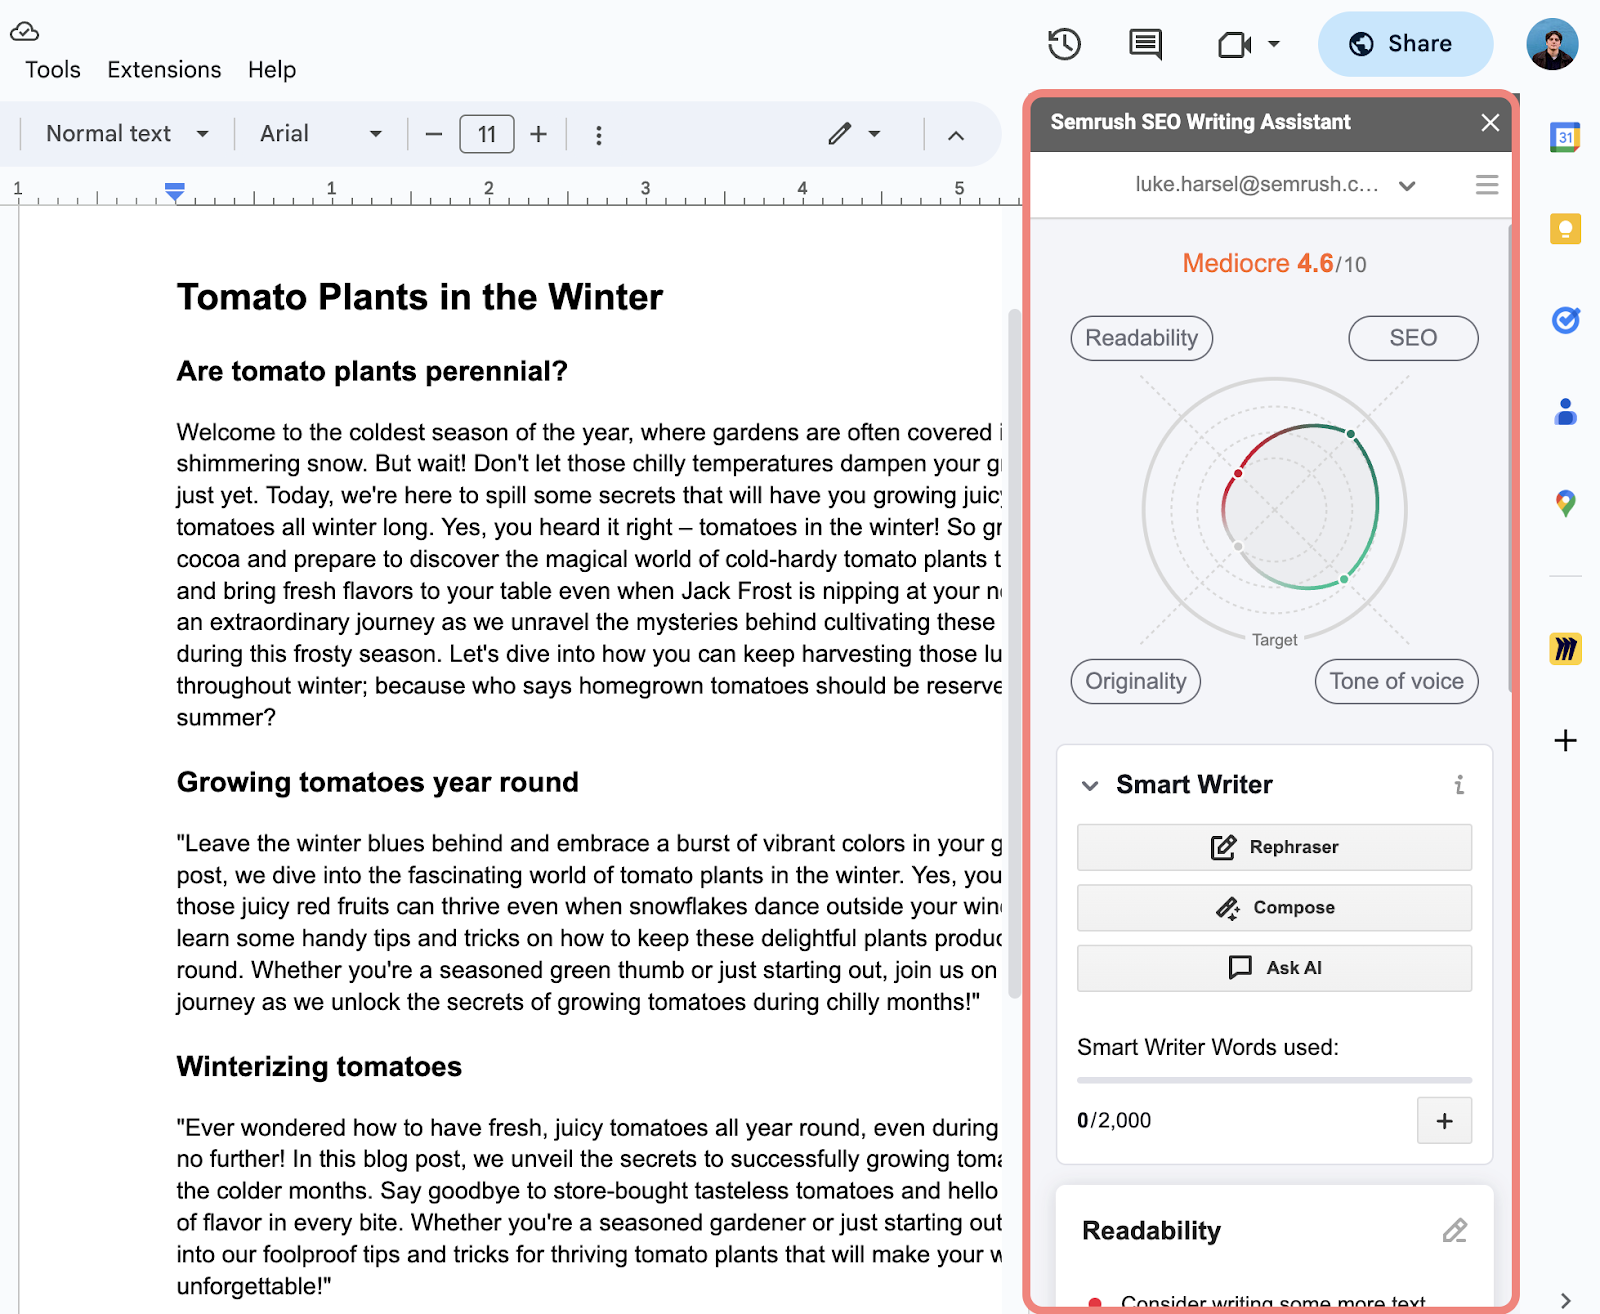The width and height of the screenshot is (1600, 1314).
Task: Click the Share button
Action: click(x=1405, y=44)
